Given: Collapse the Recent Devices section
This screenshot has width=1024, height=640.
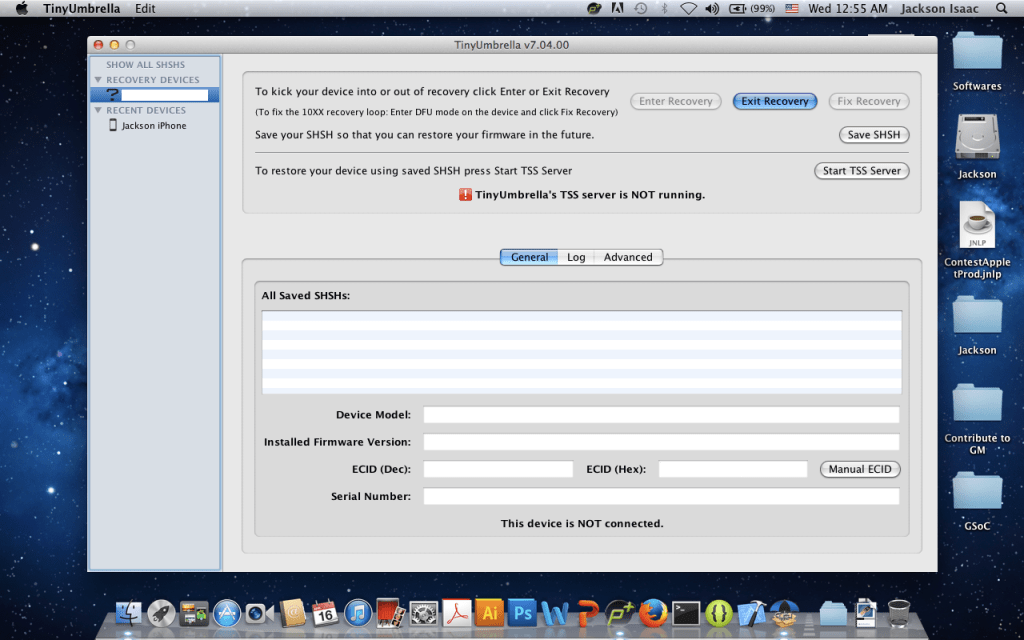Looking at the screenshot, I should (98, 111).
